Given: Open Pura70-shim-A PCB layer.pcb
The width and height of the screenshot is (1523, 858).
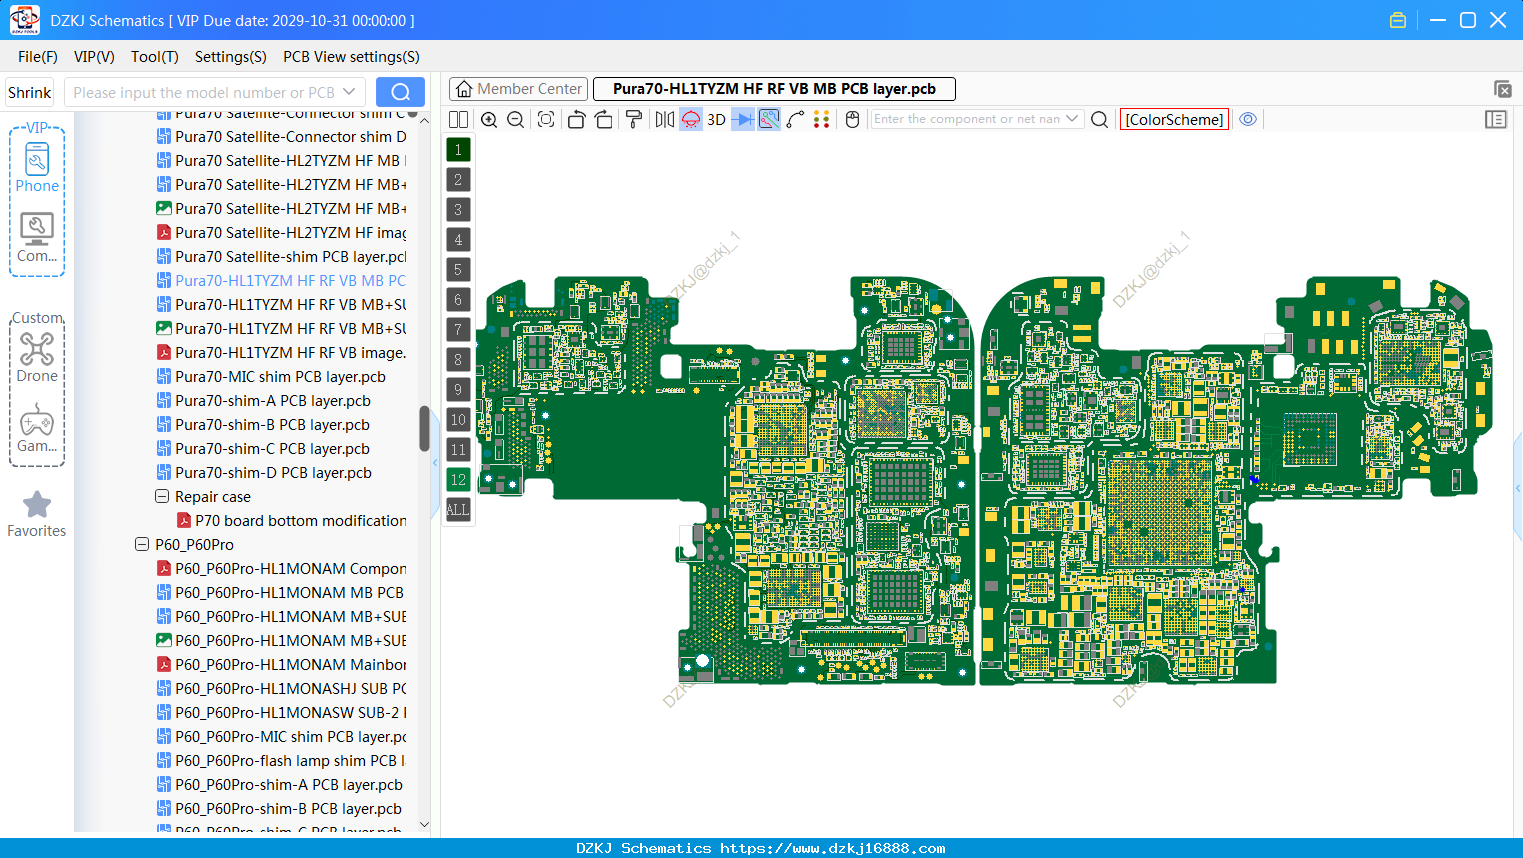Looking at the screenshot, I should 264,401.
